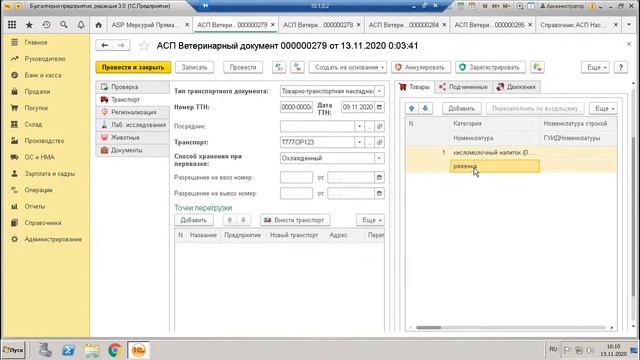640x360 pixels.
Task: Click Дт/Кт icon left of Создать на основании
Action: (x=297, y=67)
